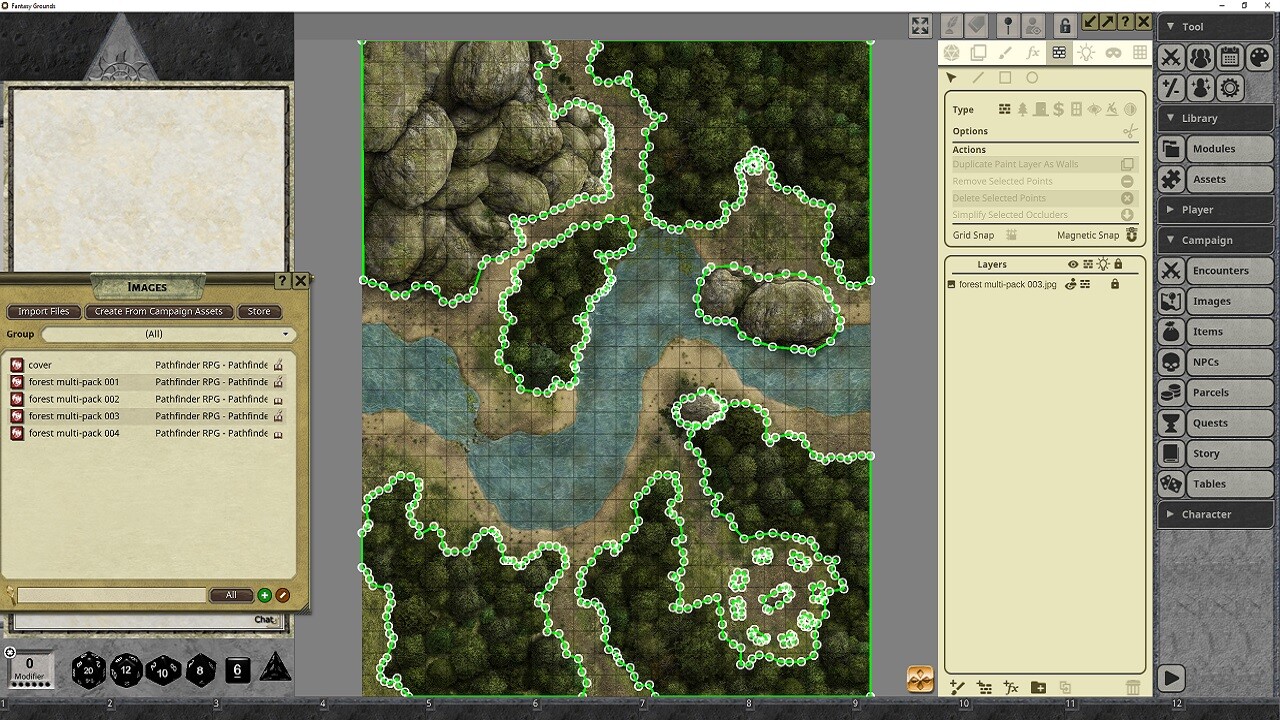This screenshot has height=720, width=1280.
Task: Choose the Tree occluder type
Action: coord(1022,109)
